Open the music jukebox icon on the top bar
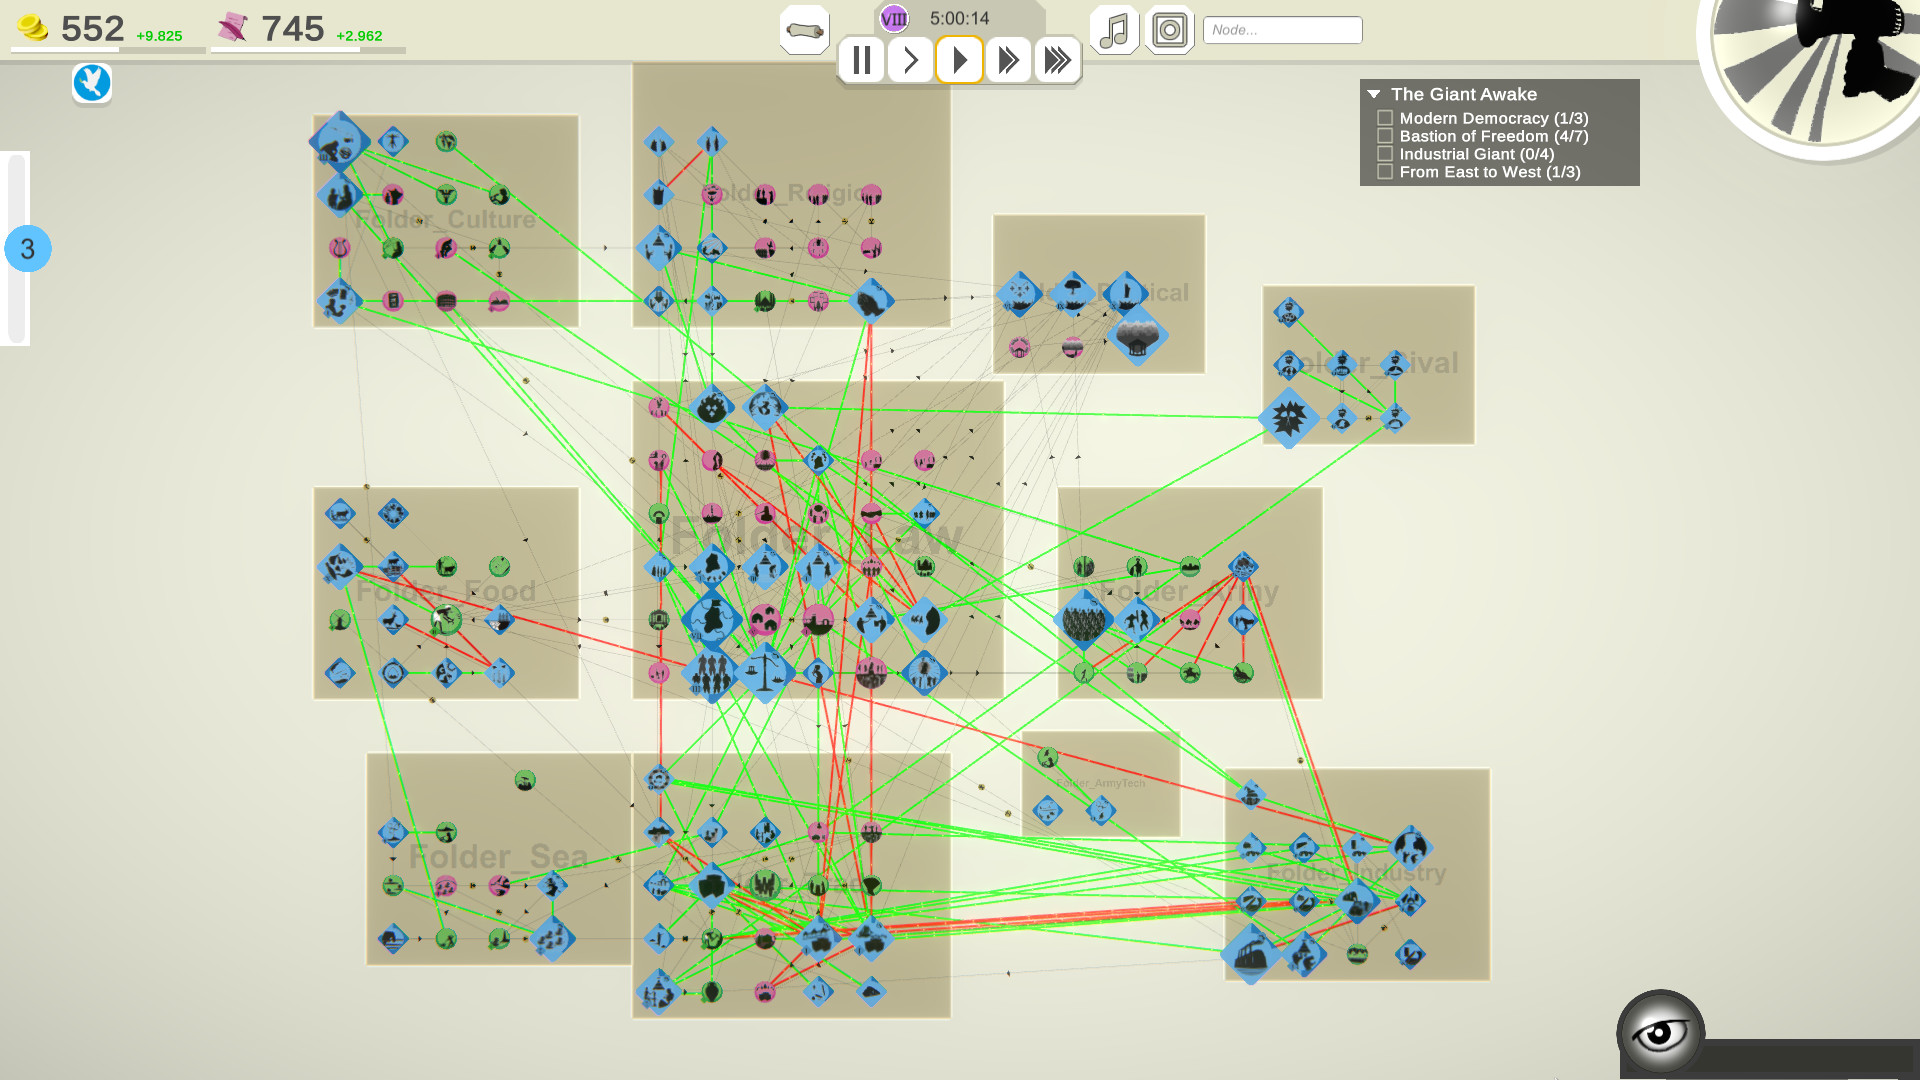The width and height of the screenshot is (1920, 1080). pos(1113,30)
